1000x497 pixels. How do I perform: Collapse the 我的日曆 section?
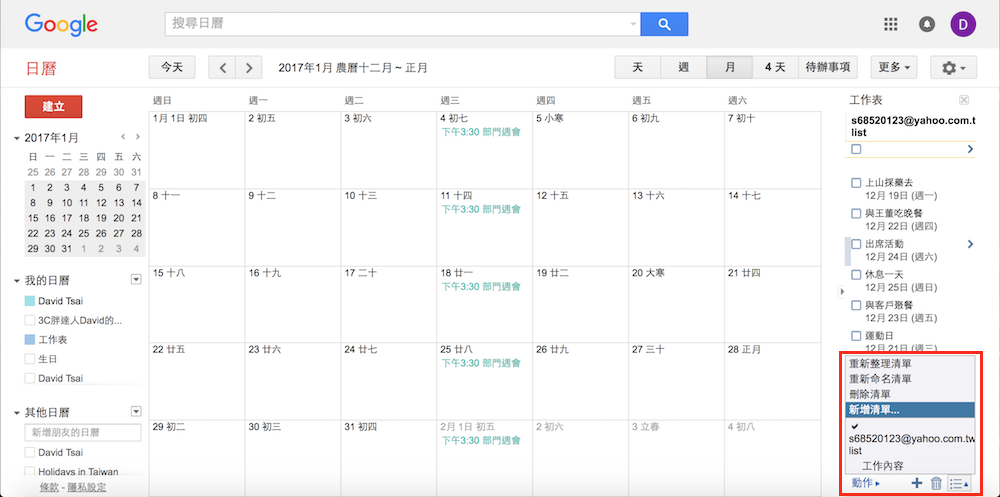point(17,281)
